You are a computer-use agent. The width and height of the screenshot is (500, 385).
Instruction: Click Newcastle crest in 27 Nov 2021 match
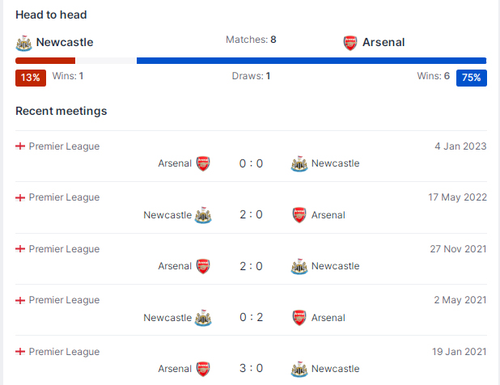point(299,266)
